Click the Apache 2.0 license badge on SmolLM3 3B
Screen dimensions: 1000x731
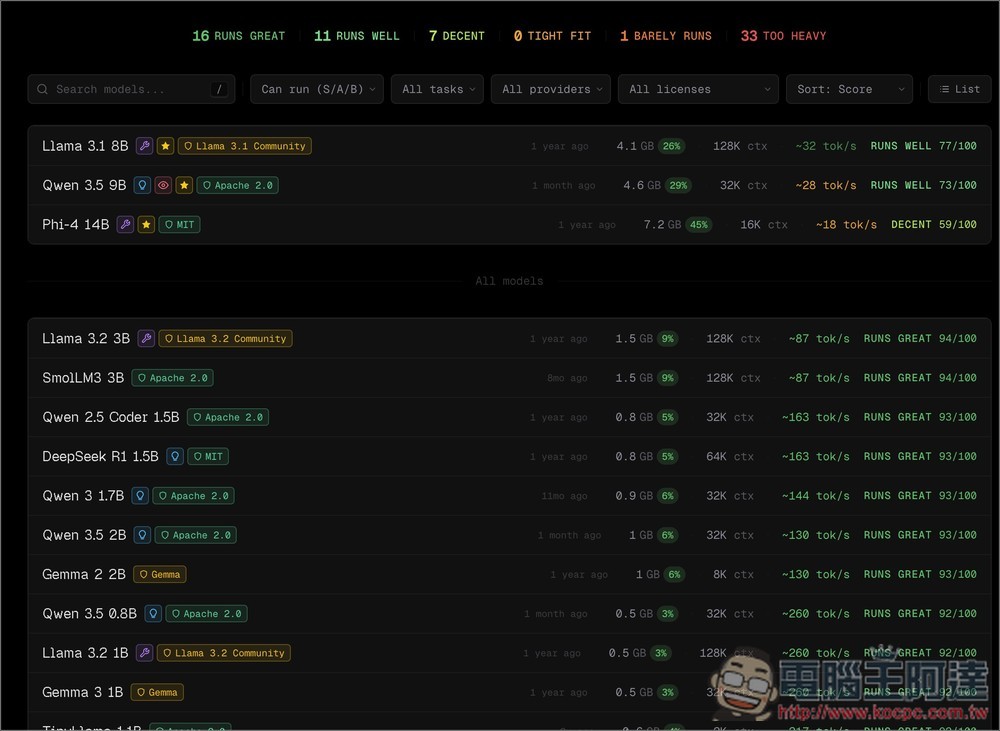click(172, 378)
